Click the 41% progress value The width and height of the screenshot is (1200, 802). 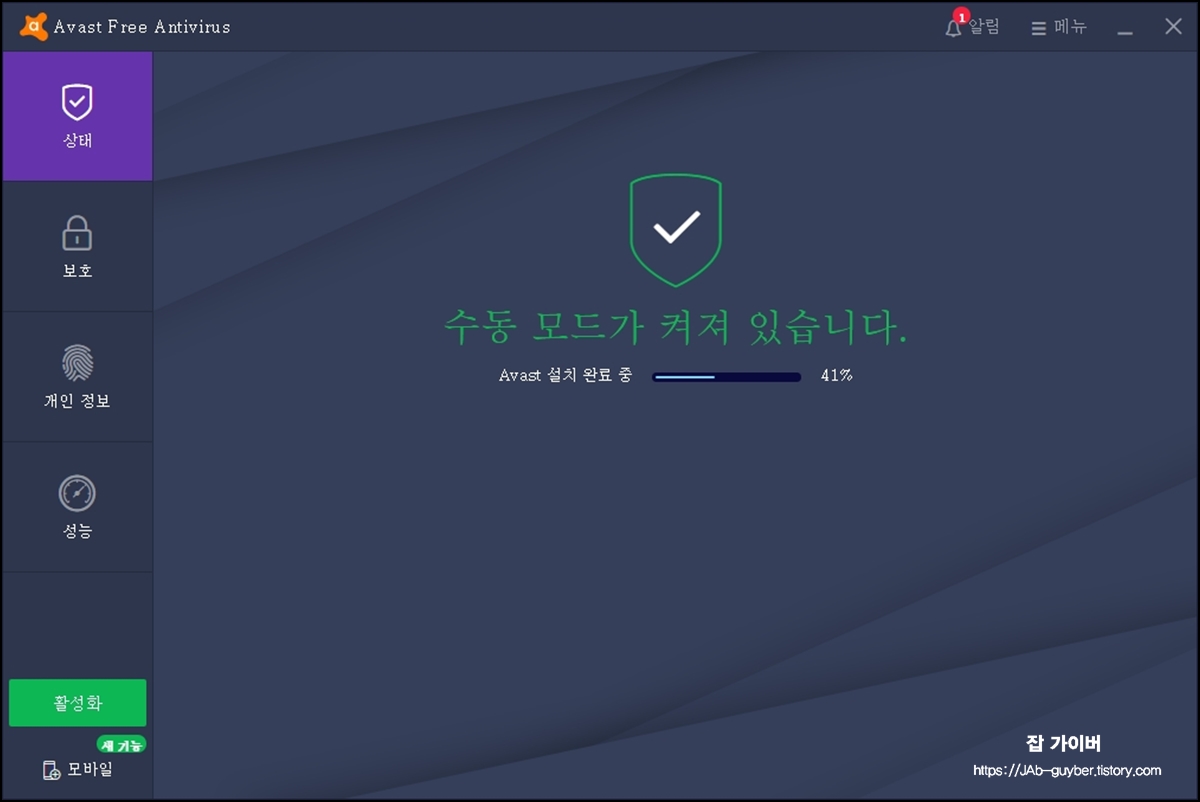tap(836, 376)
